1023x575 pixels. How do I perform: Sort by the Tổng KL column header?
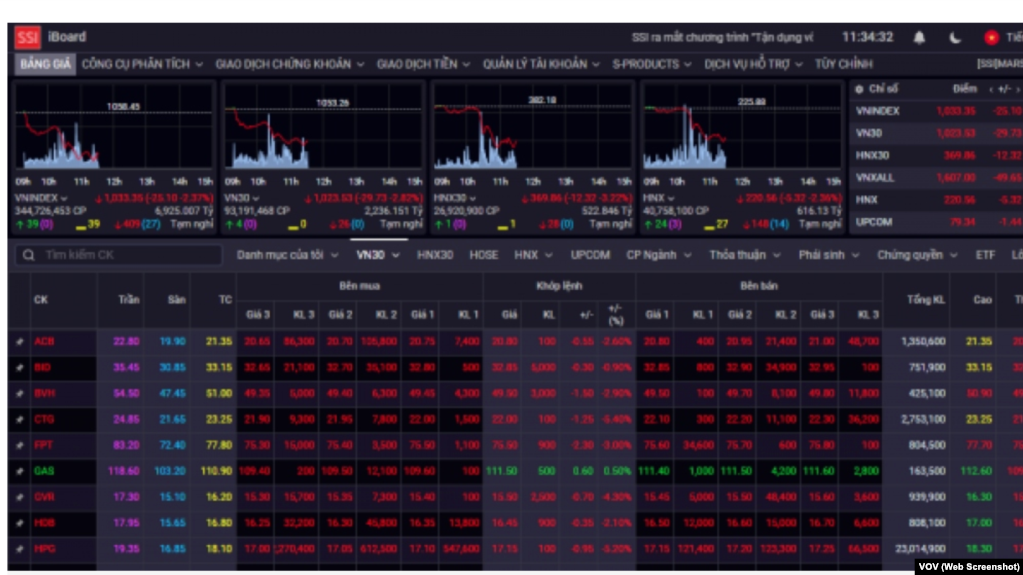926,300
